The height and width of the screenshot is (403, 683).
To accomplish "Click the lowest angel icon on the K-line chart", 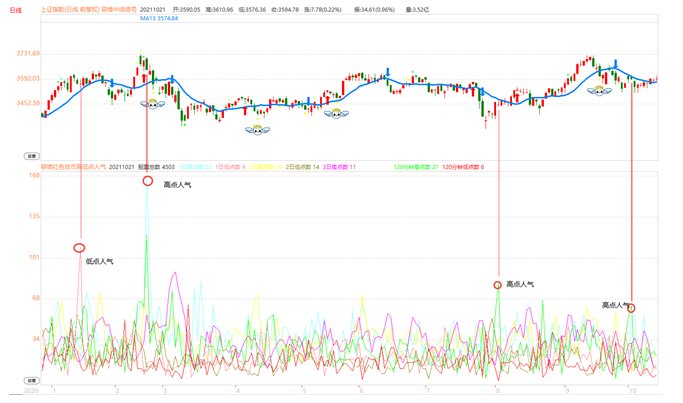I will [257, 130].
